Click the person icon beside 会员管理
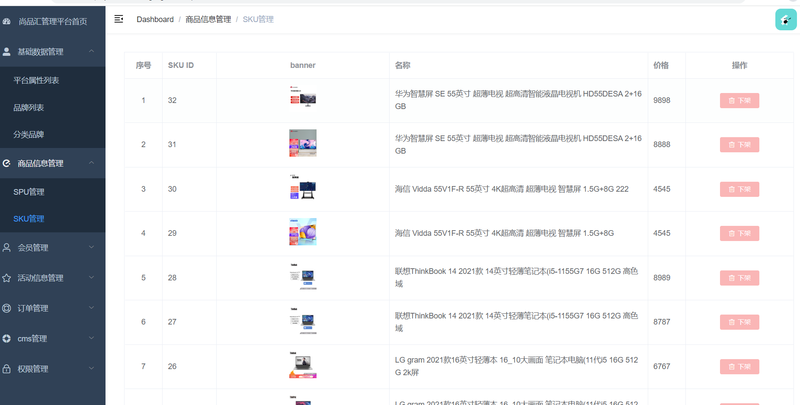 pos(7,247)
